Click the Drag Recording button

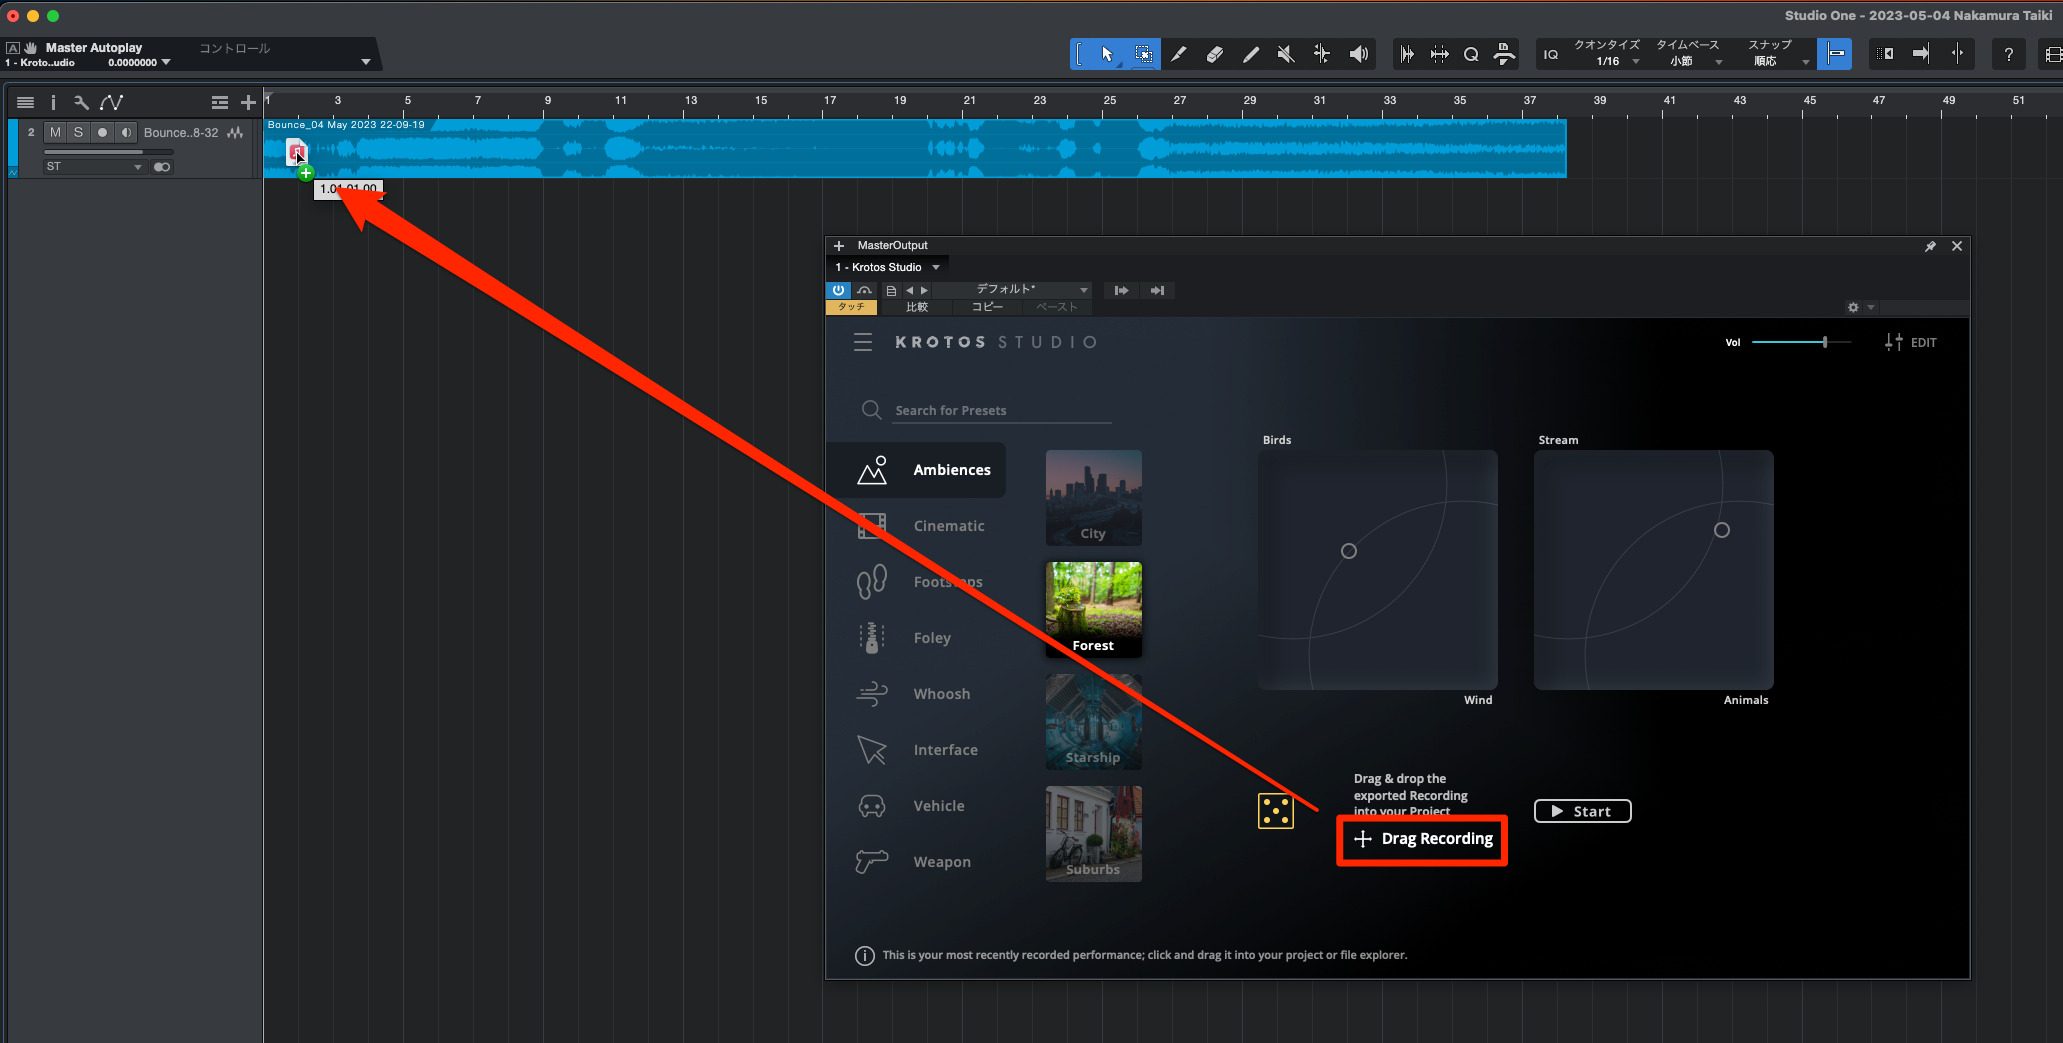pyautogui.click(x=1422, y=839)
